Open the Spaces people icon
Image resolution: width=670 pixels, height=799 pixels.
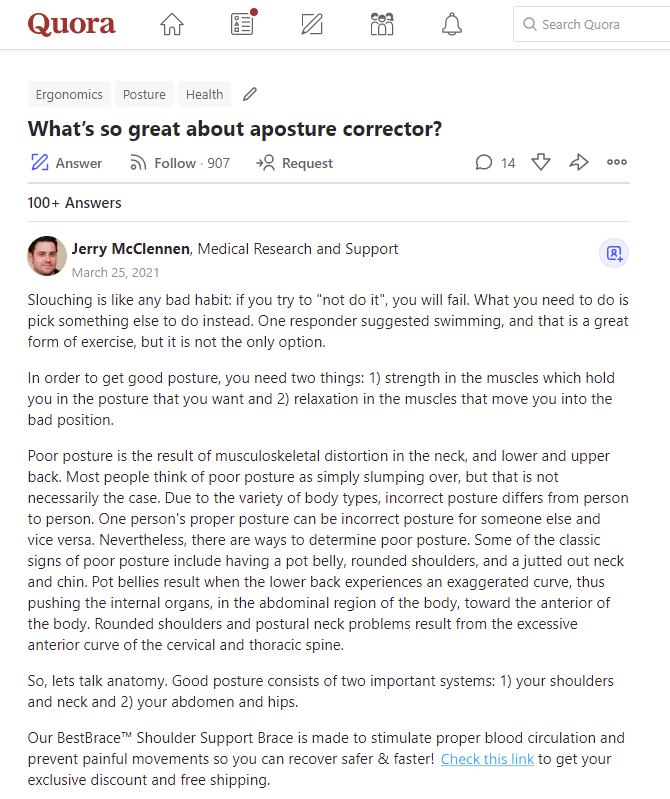(382, 24)
